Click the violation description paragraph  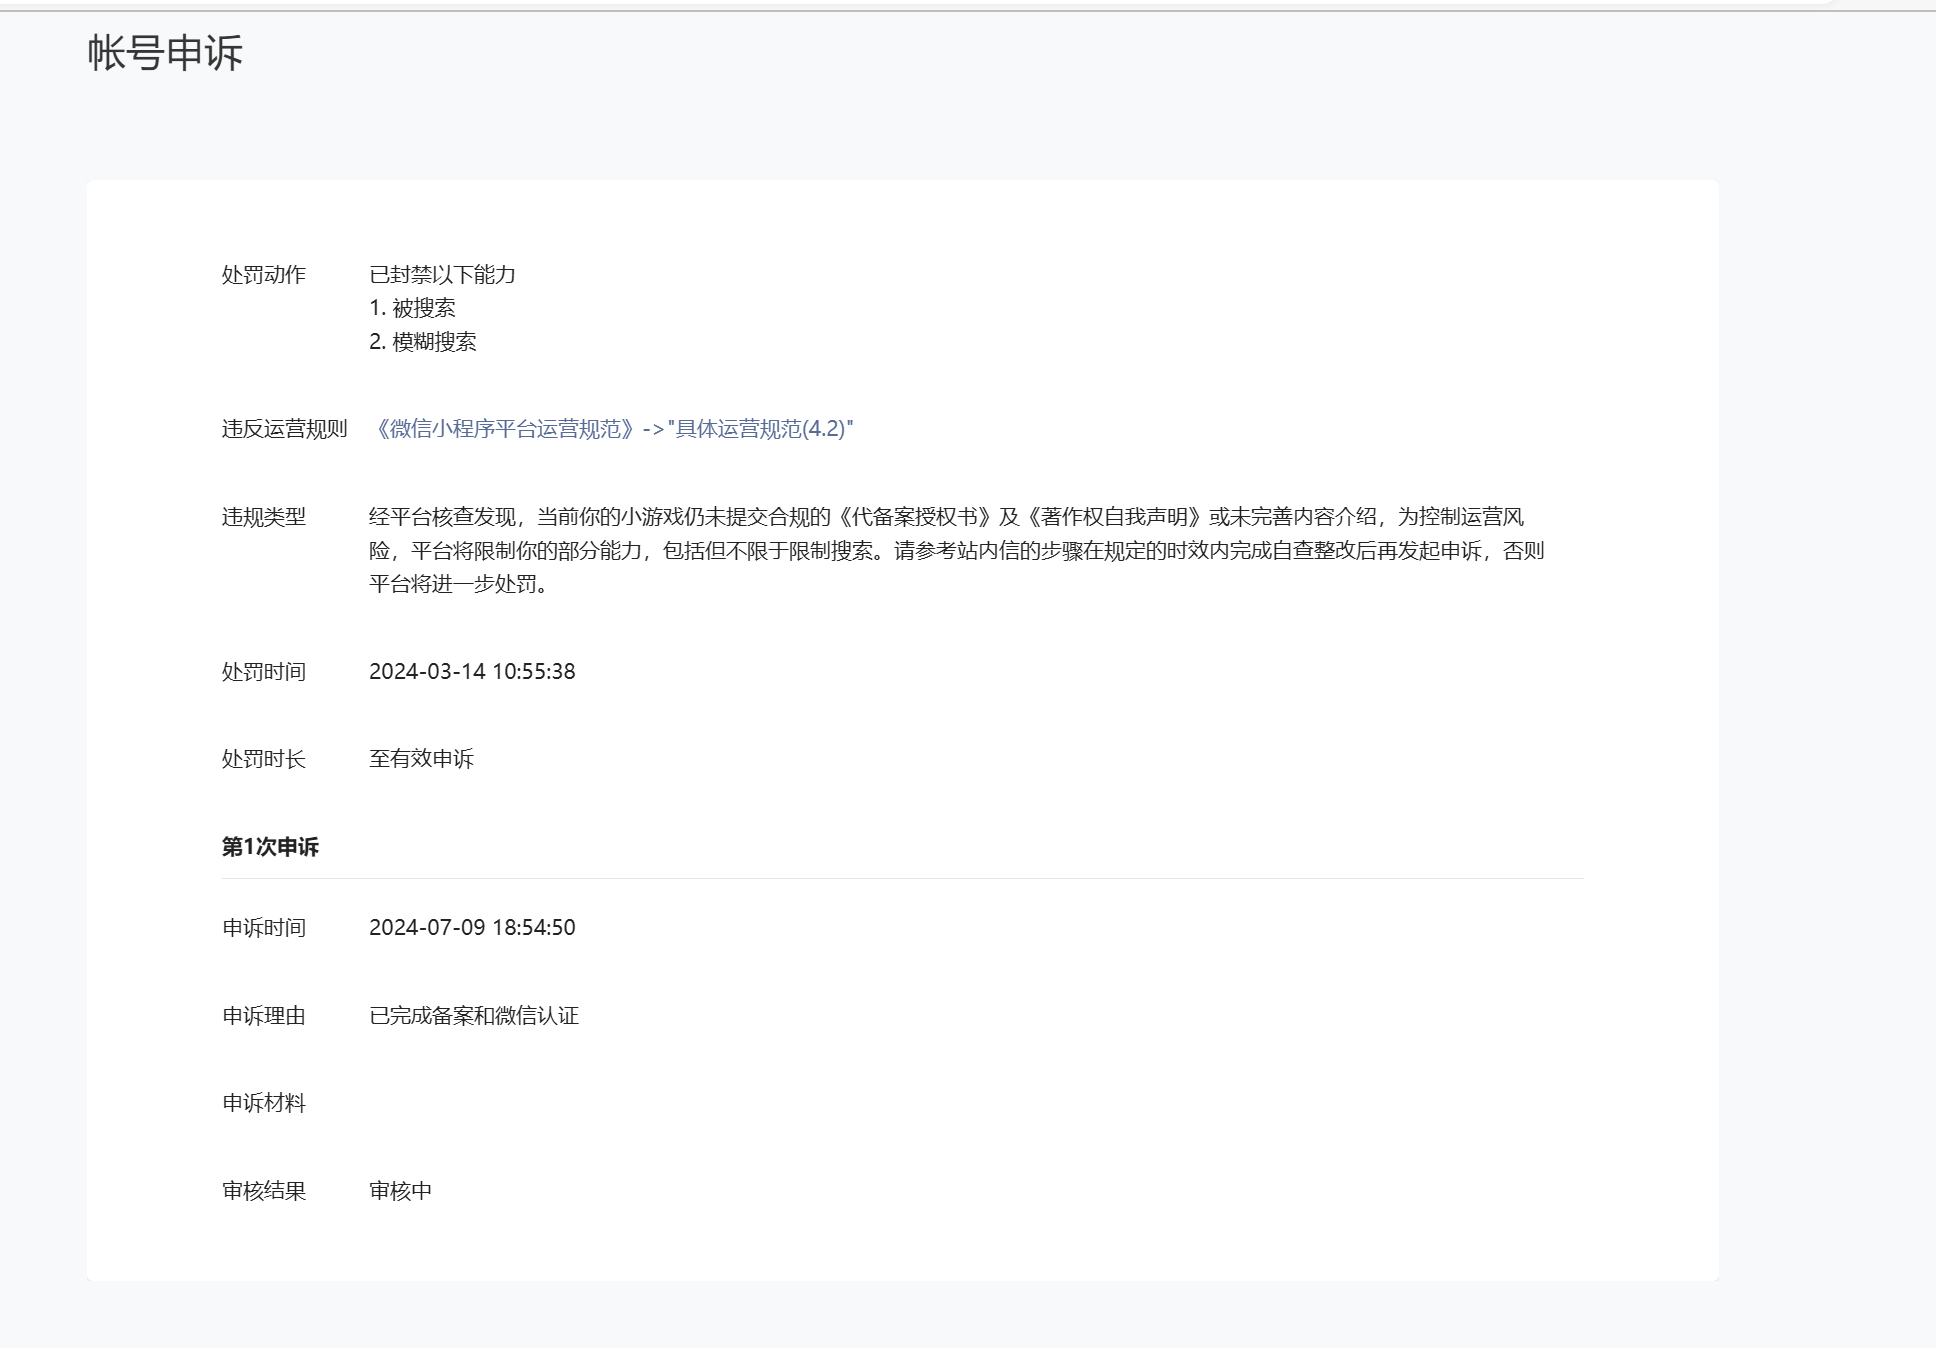click(955, 550)
